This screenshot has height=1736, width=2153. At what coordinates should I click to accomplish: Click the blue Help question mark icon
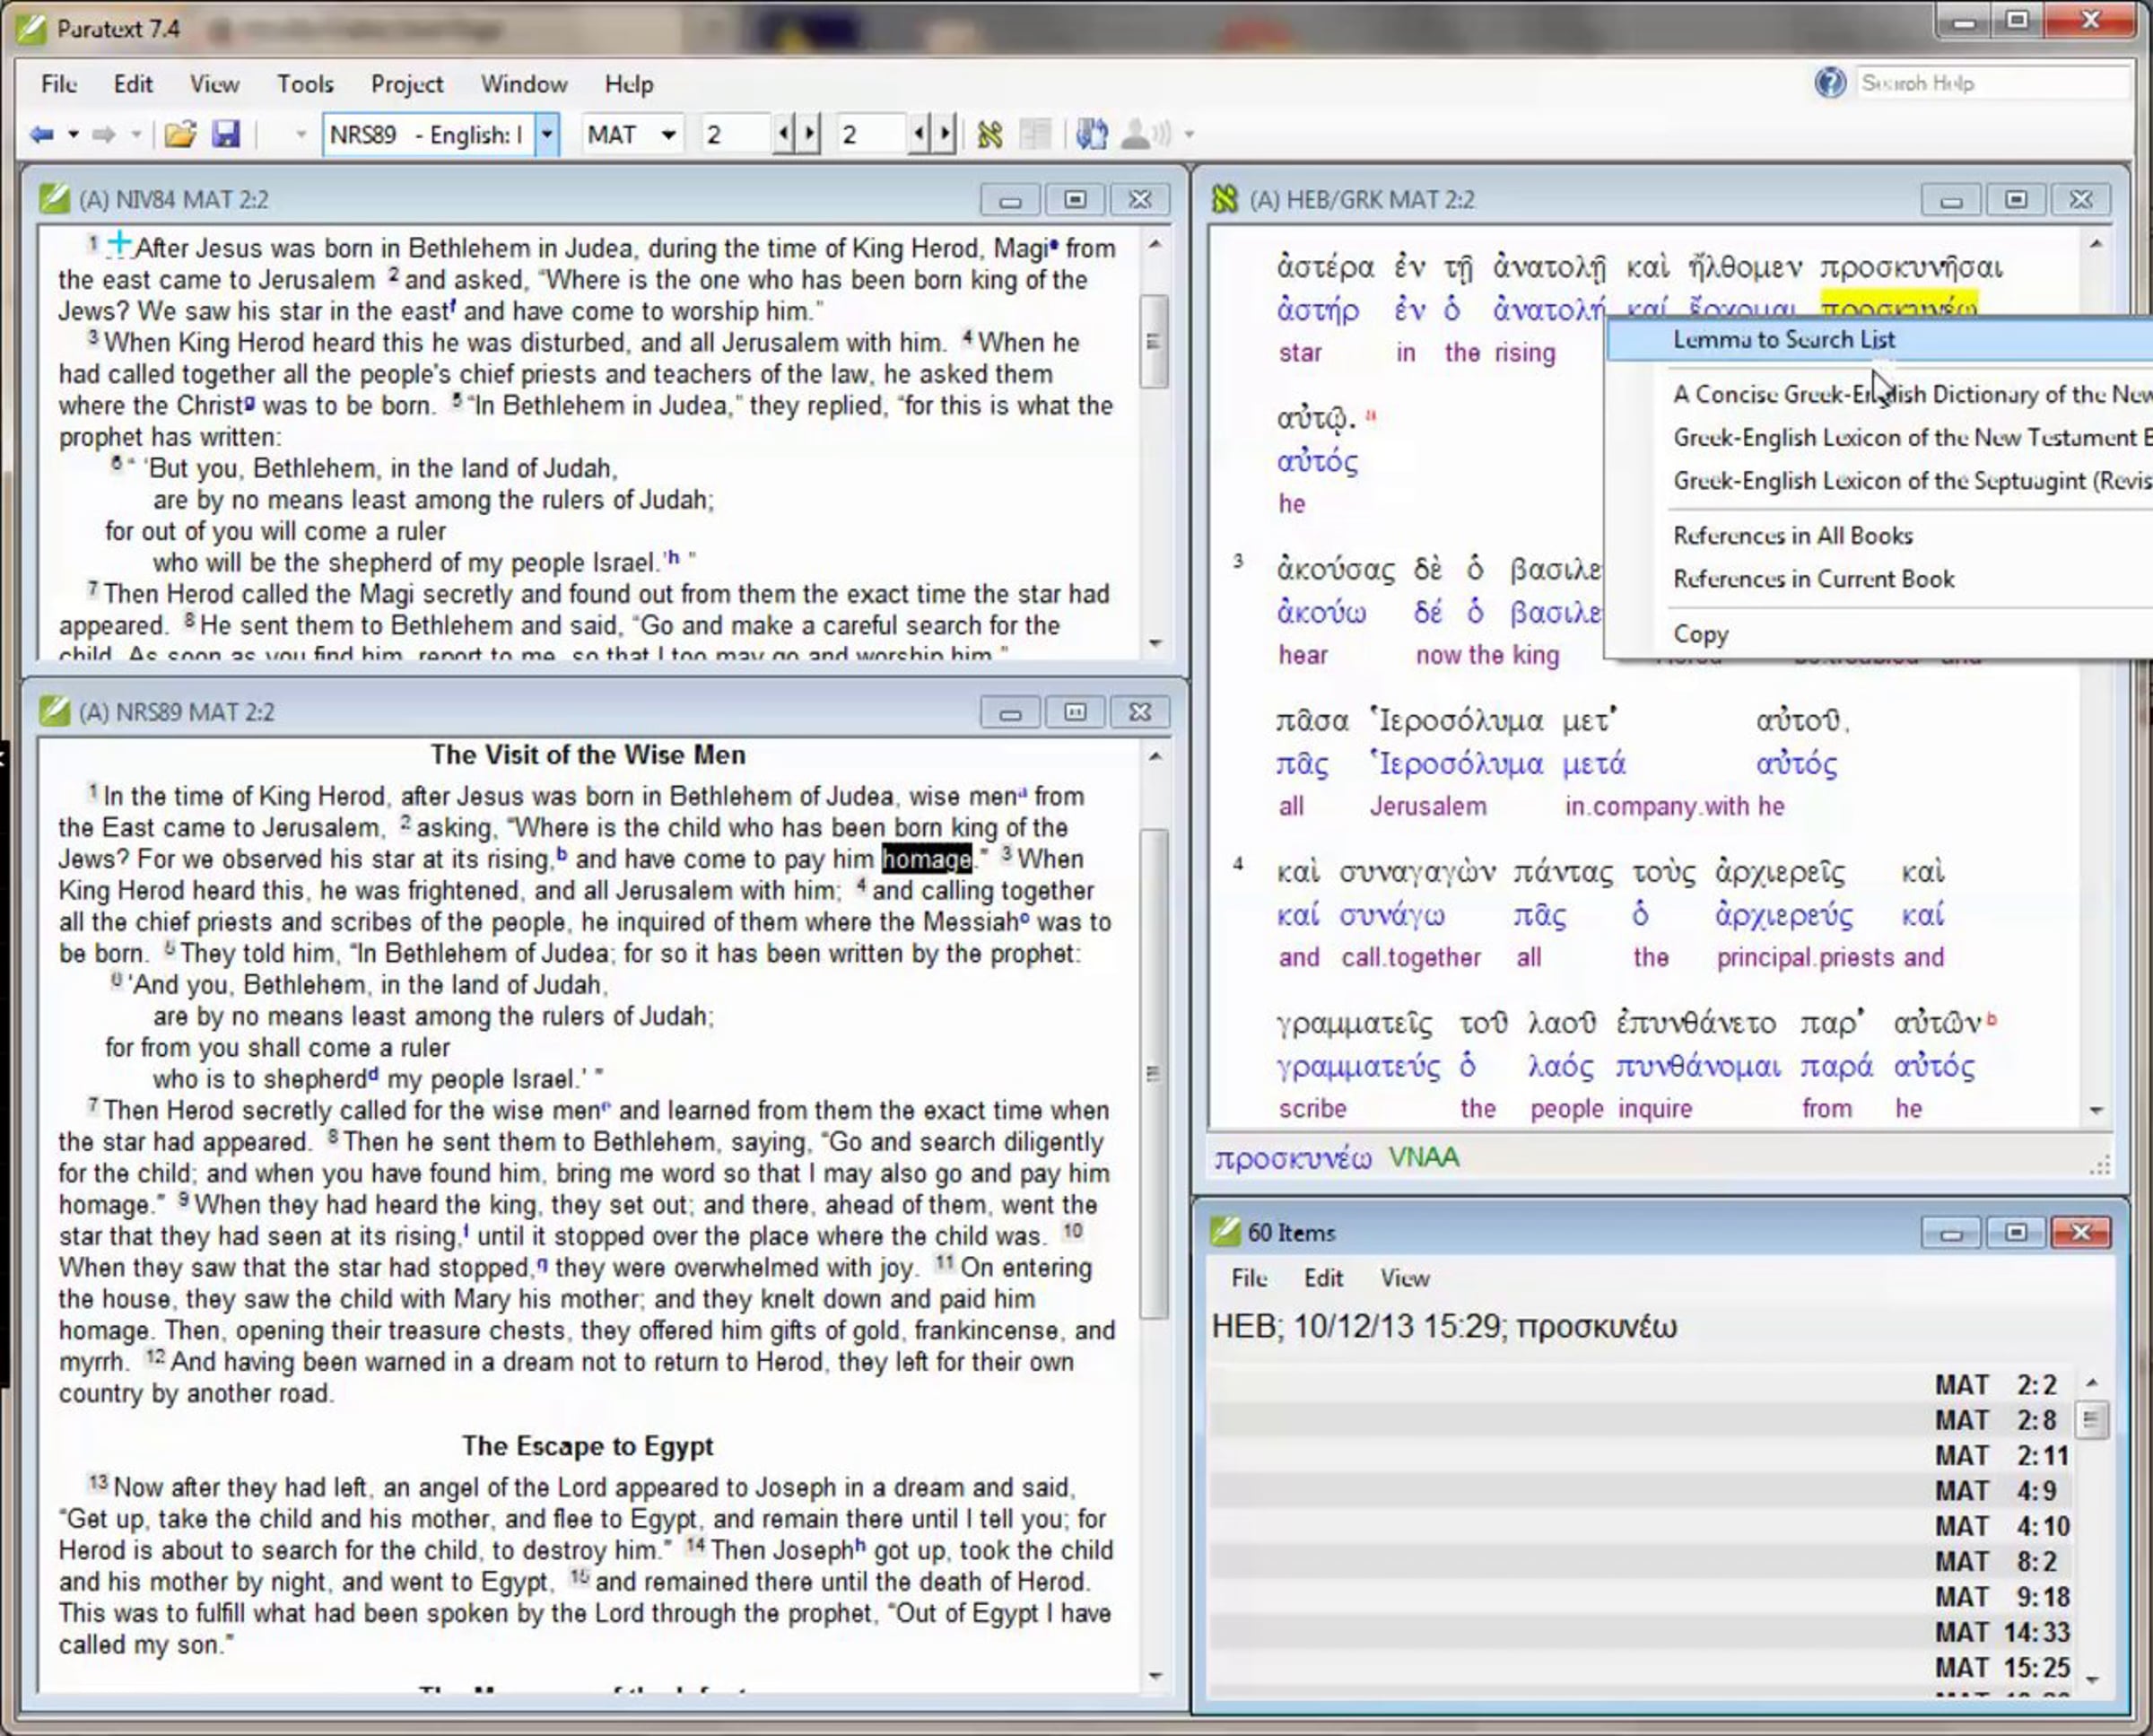[1829, 83]
